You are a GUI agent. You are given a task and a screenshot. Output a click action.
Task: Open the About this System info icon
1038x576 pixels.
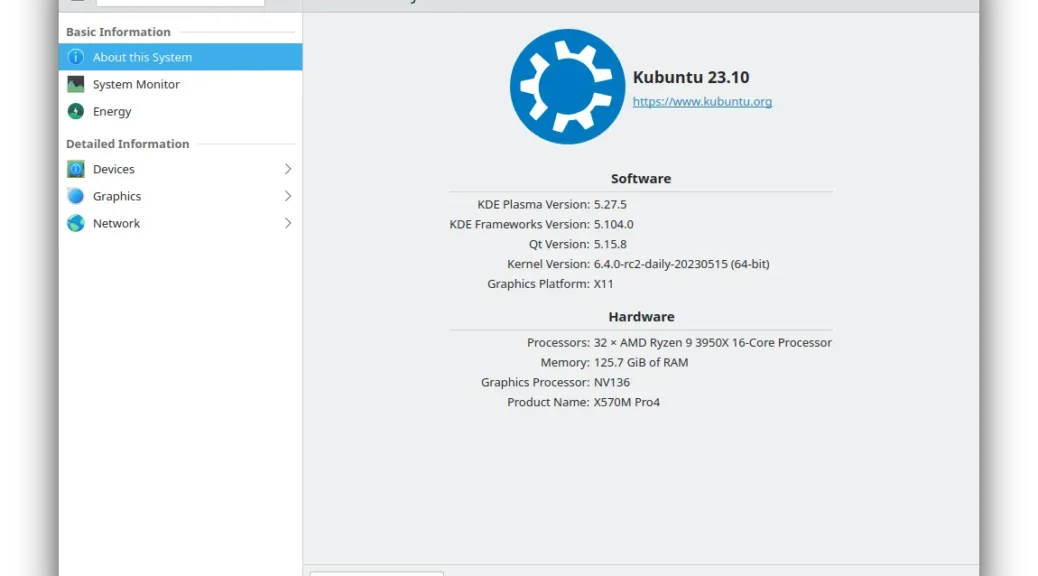pyautogui.click(x=75, y=57)
